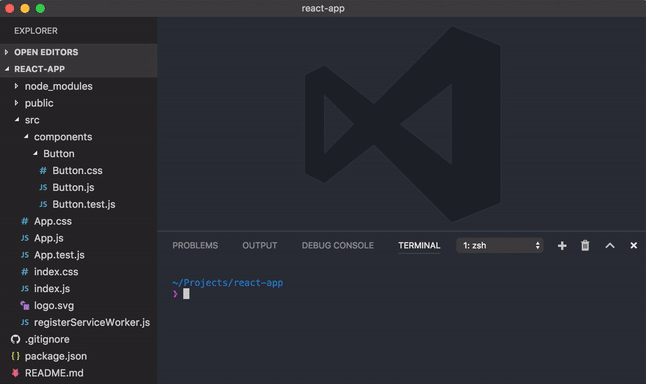
Task: Click the green zoom window button
Action: point(40,8)
